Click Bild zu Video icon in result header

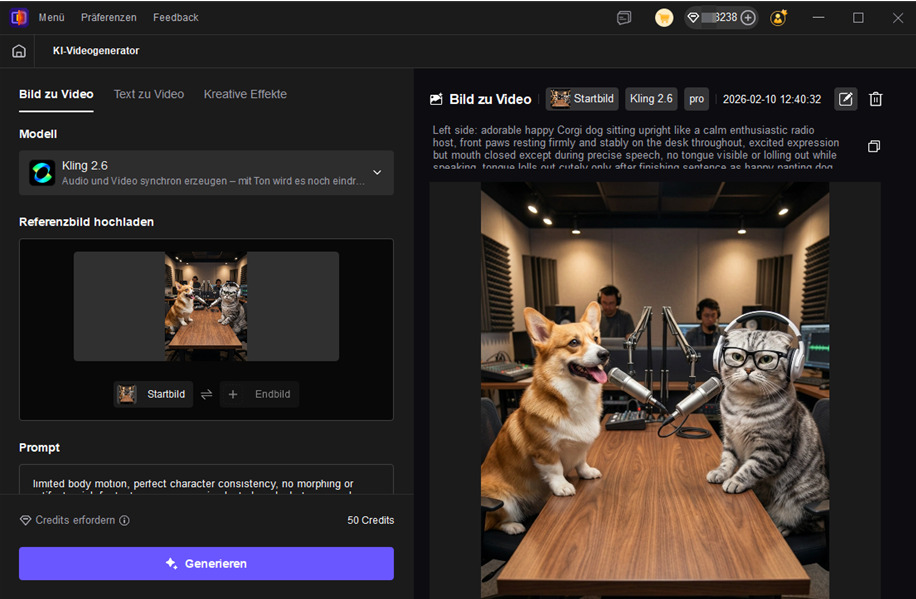pos(436,99)
